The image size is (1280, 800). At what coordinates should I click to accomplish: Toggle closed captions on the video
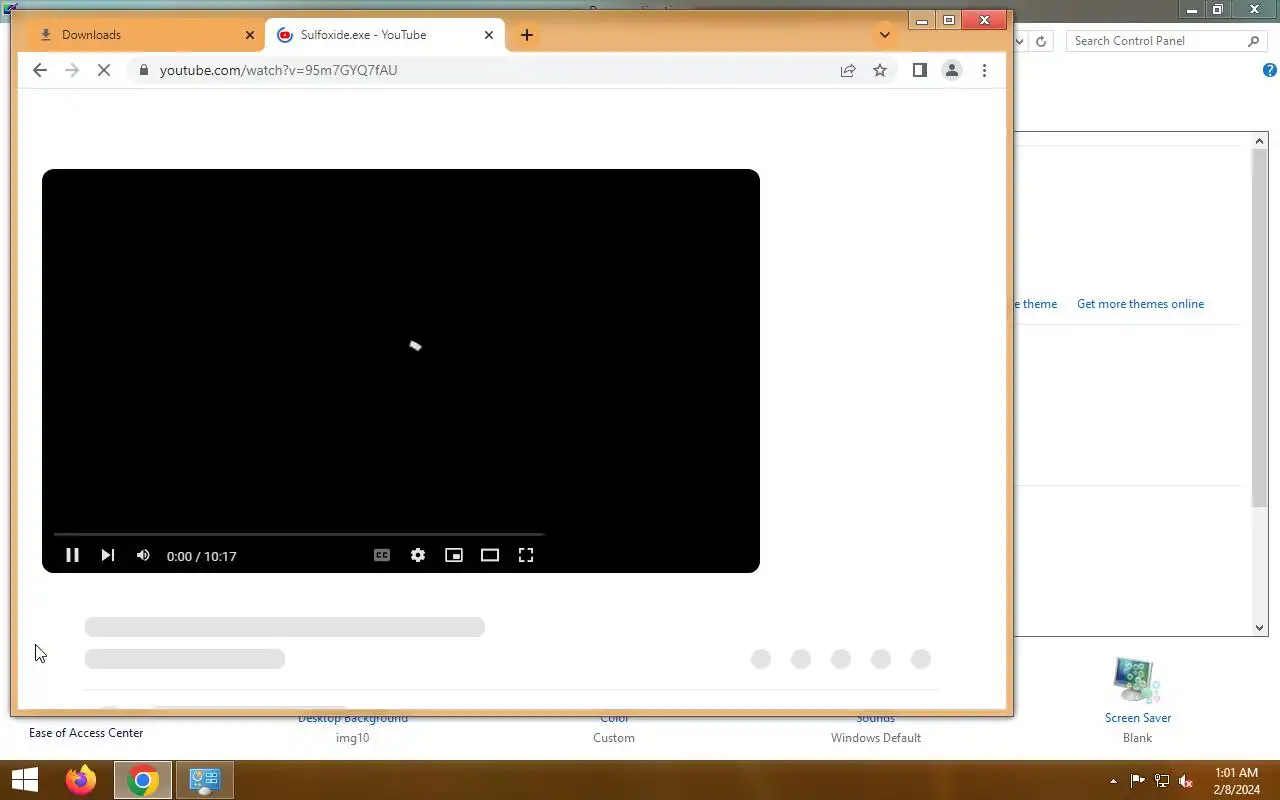point(382,555)
